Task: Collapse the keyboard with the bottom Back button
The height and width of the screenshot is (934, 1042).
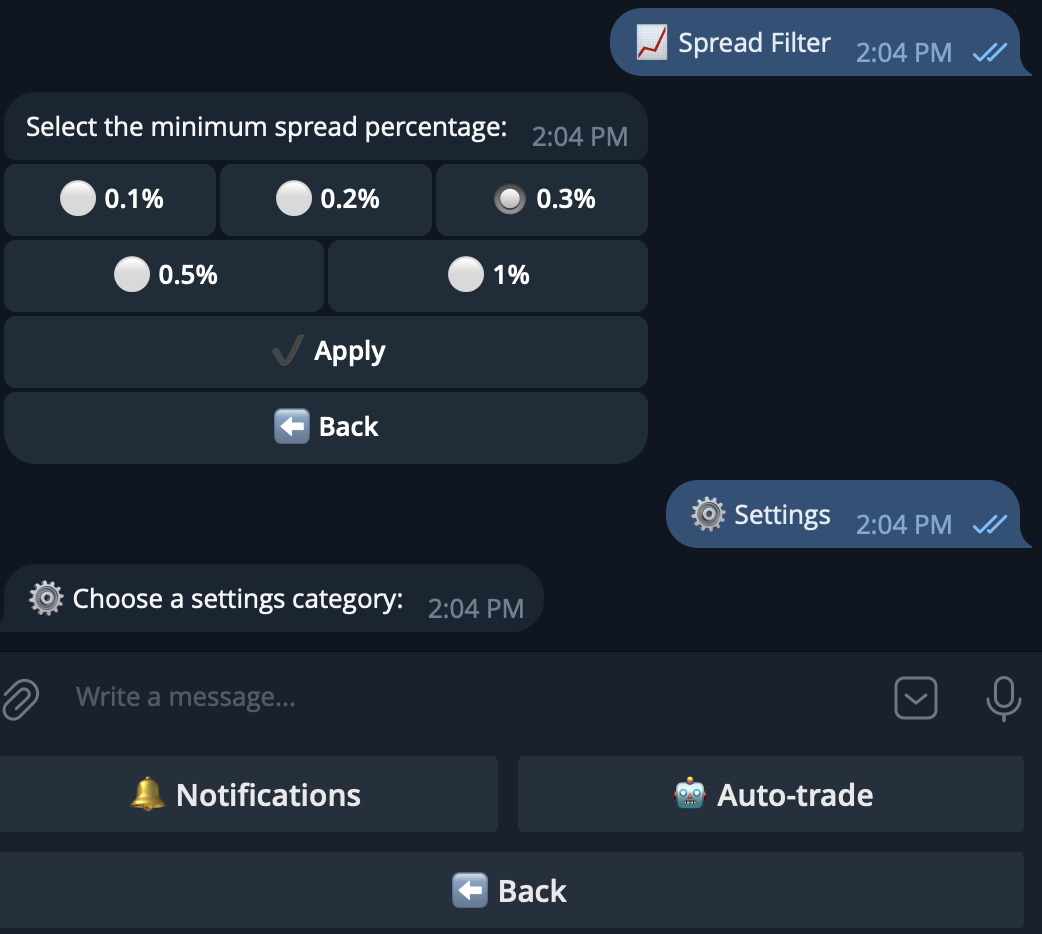Action: click(521, 890)
